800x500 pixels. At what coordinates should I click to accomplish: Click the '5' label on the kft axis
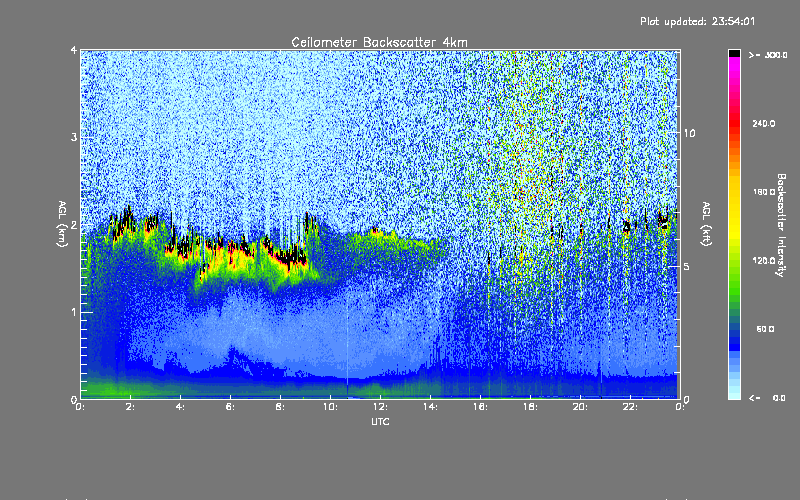click(x=686, y=266)
